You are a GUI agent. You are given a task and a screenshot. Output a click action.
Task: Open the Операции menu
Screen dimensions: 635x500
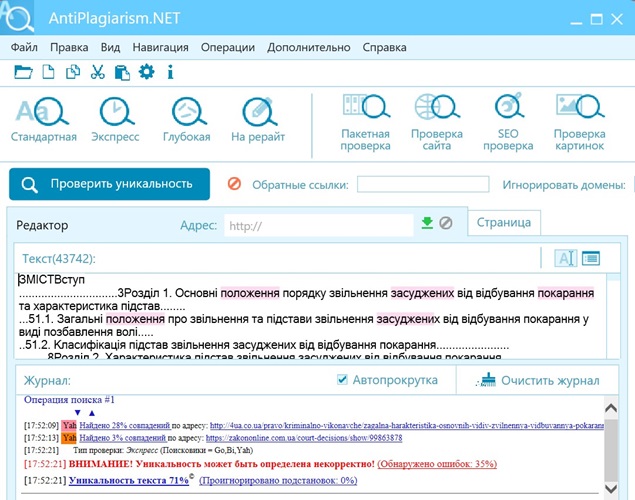(x=228, y=47)
